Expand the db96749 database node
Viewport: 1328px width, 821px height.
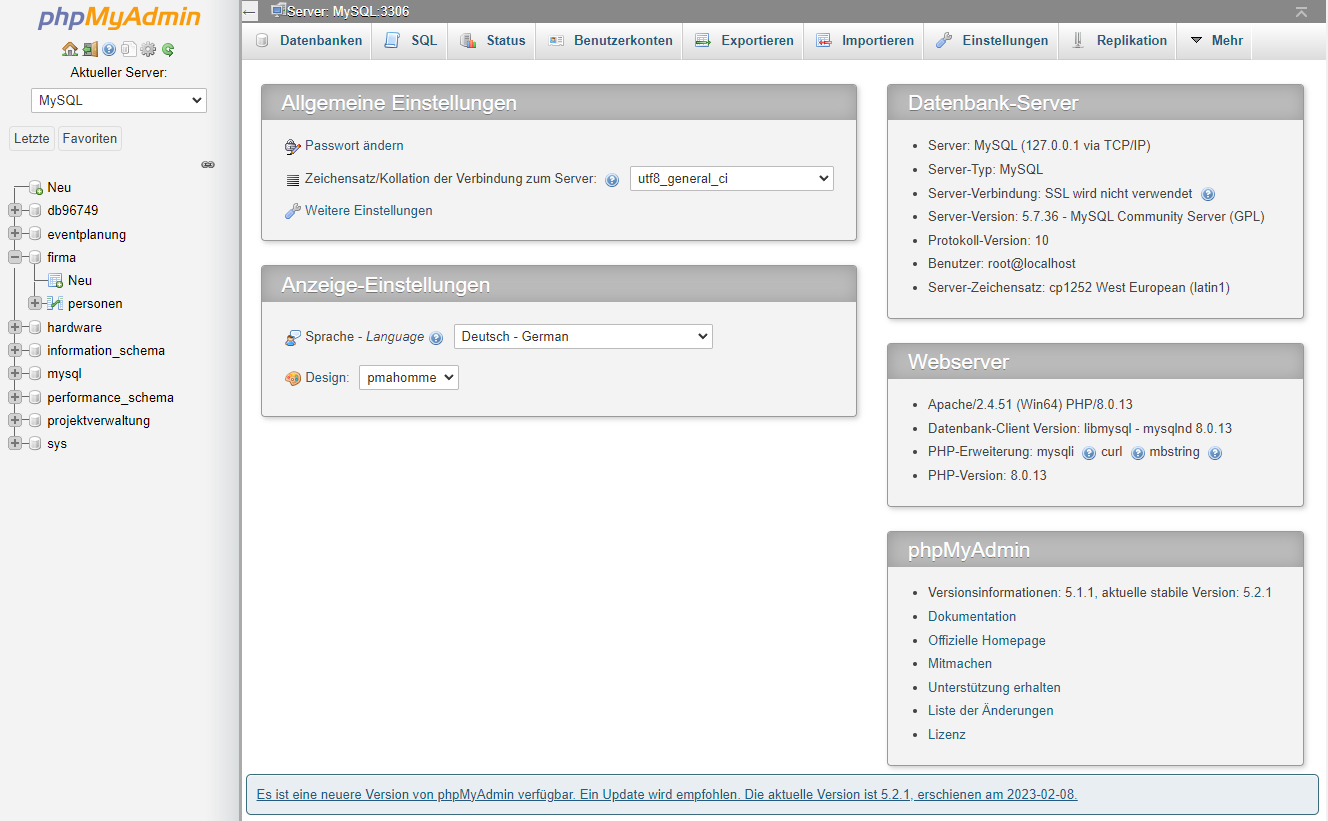(x=14, y=211)
